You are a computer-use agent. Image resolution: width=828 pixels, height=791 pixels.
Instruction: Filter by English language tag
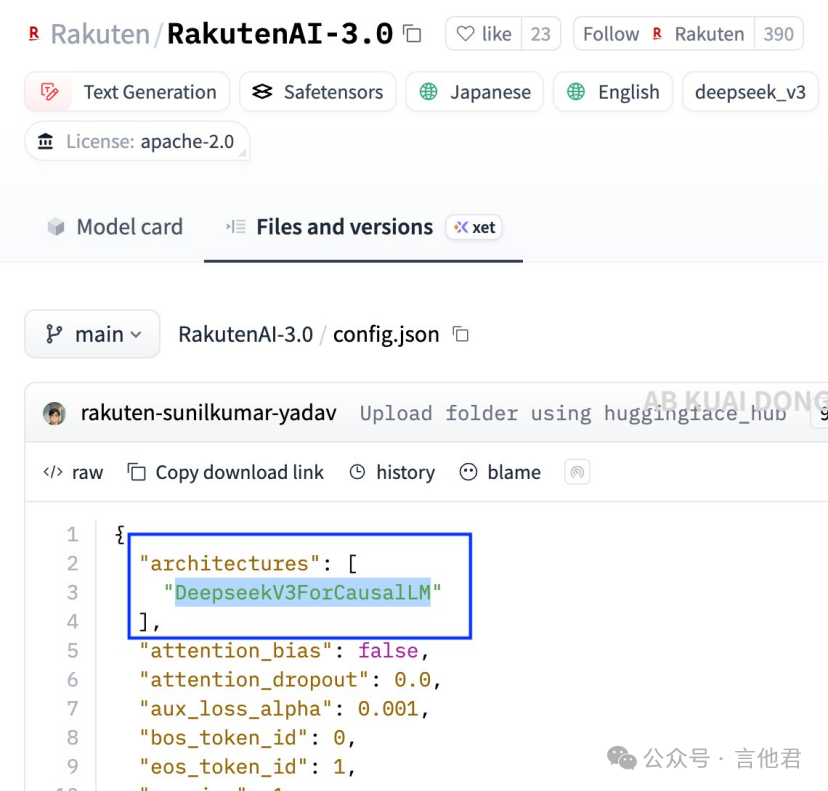613,92
